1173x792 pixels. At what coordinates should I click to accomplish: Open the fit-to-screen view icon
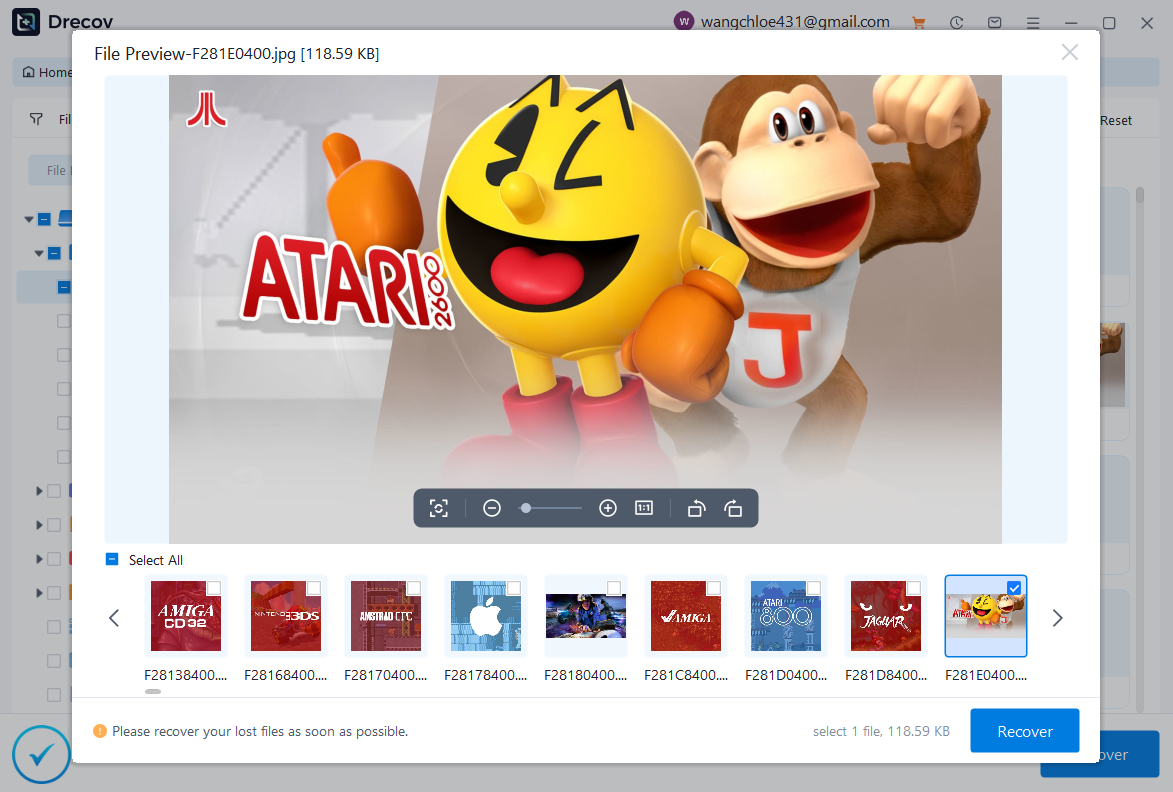pos(439,508)
